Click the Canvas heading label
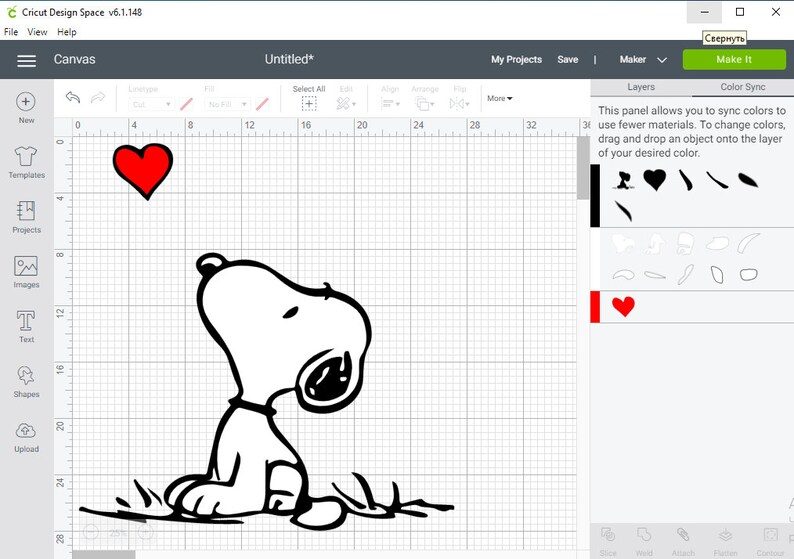Image resolution: width=794 pixels, height=559 pixels. point(74,59)
